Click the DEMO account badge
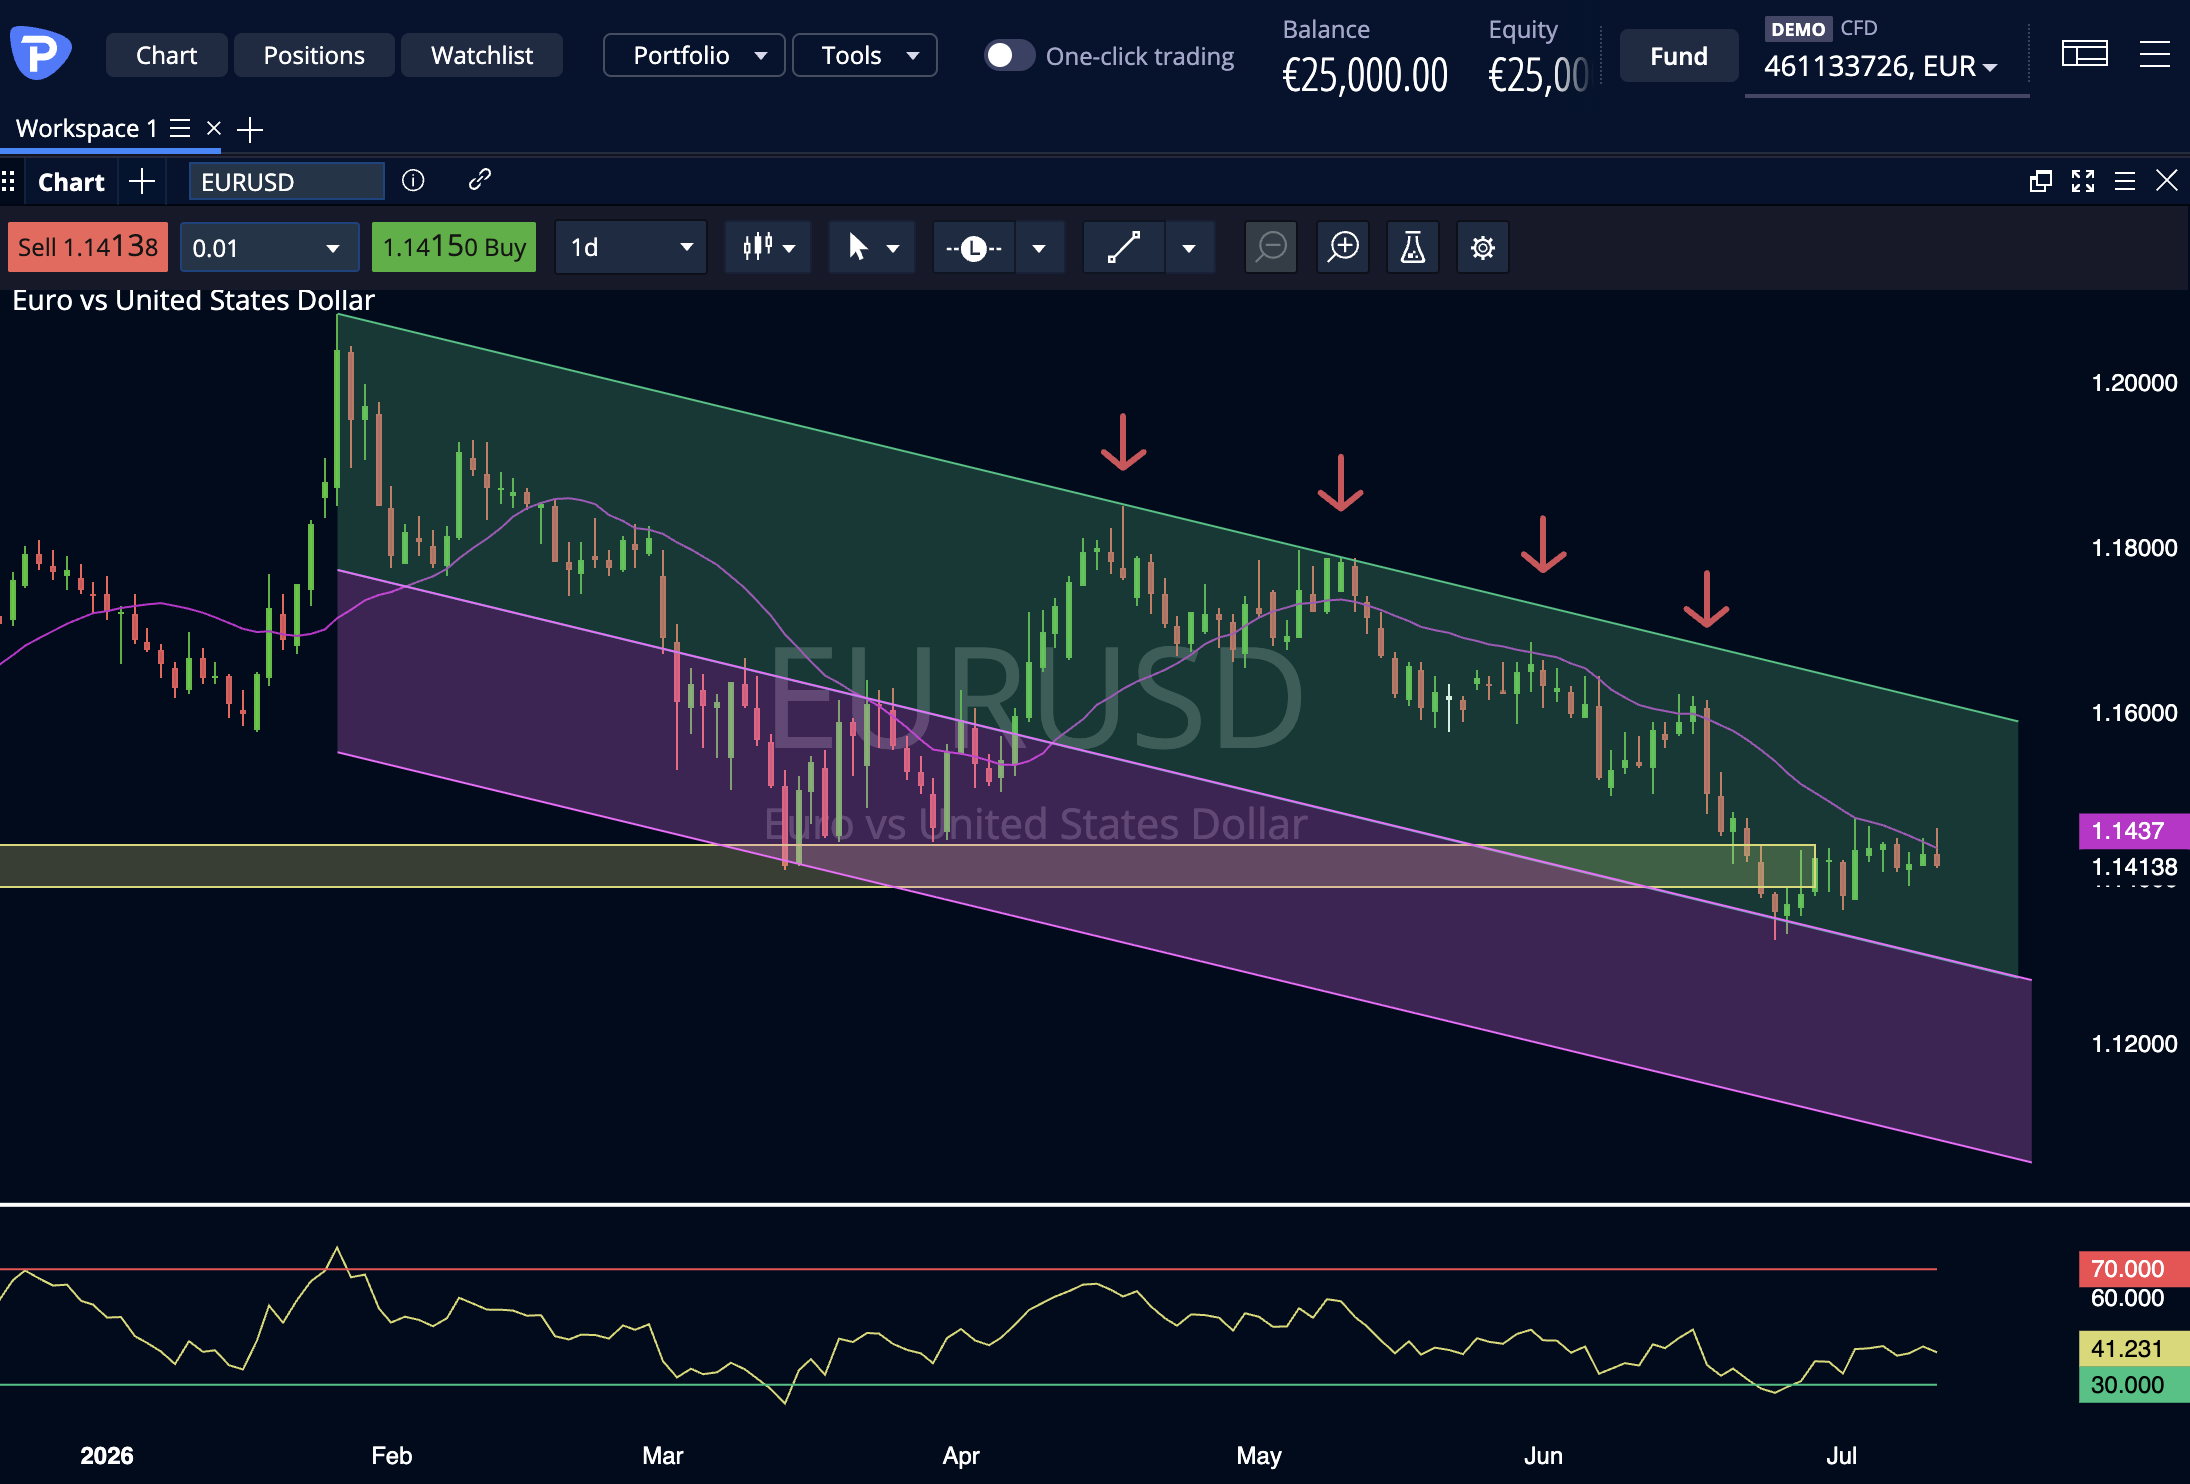2190x1484 pixels. (1798, 29)
